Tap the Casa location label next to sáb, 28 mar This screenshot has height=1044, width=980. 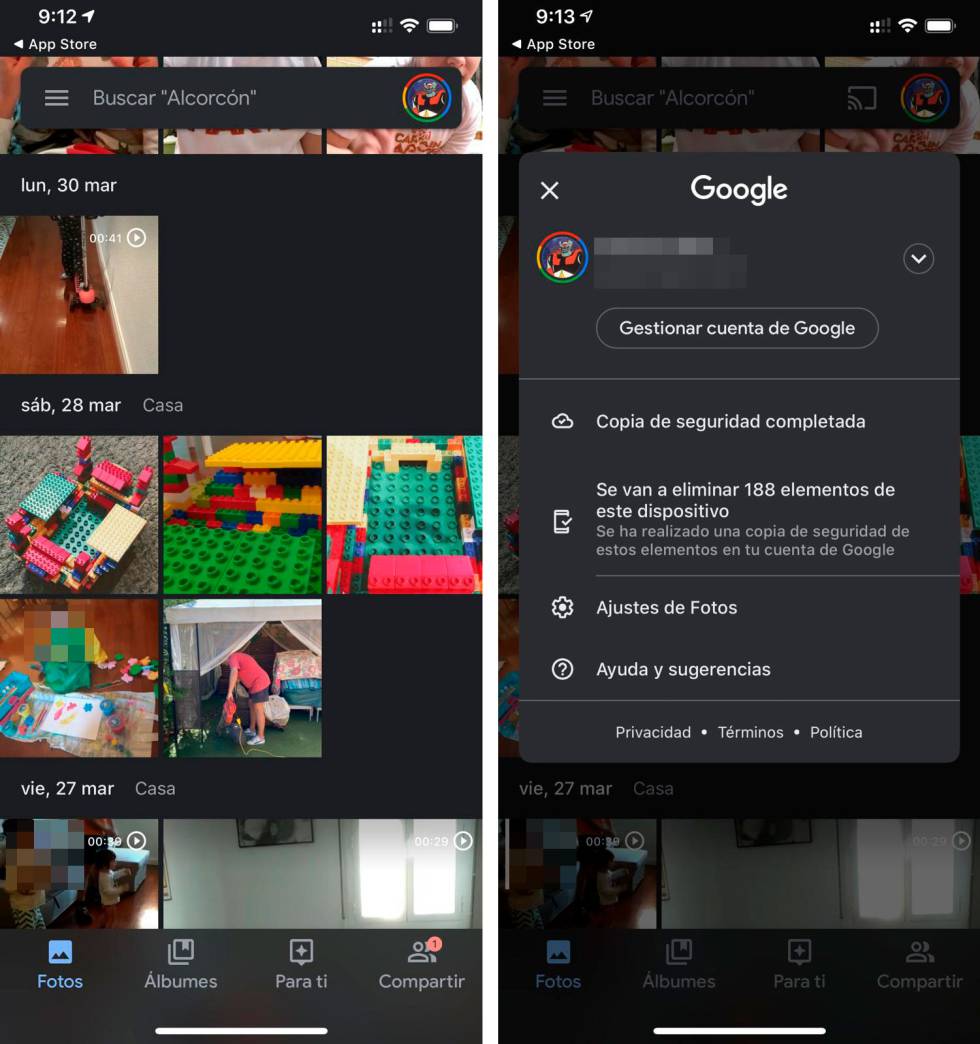click(162, 405)
